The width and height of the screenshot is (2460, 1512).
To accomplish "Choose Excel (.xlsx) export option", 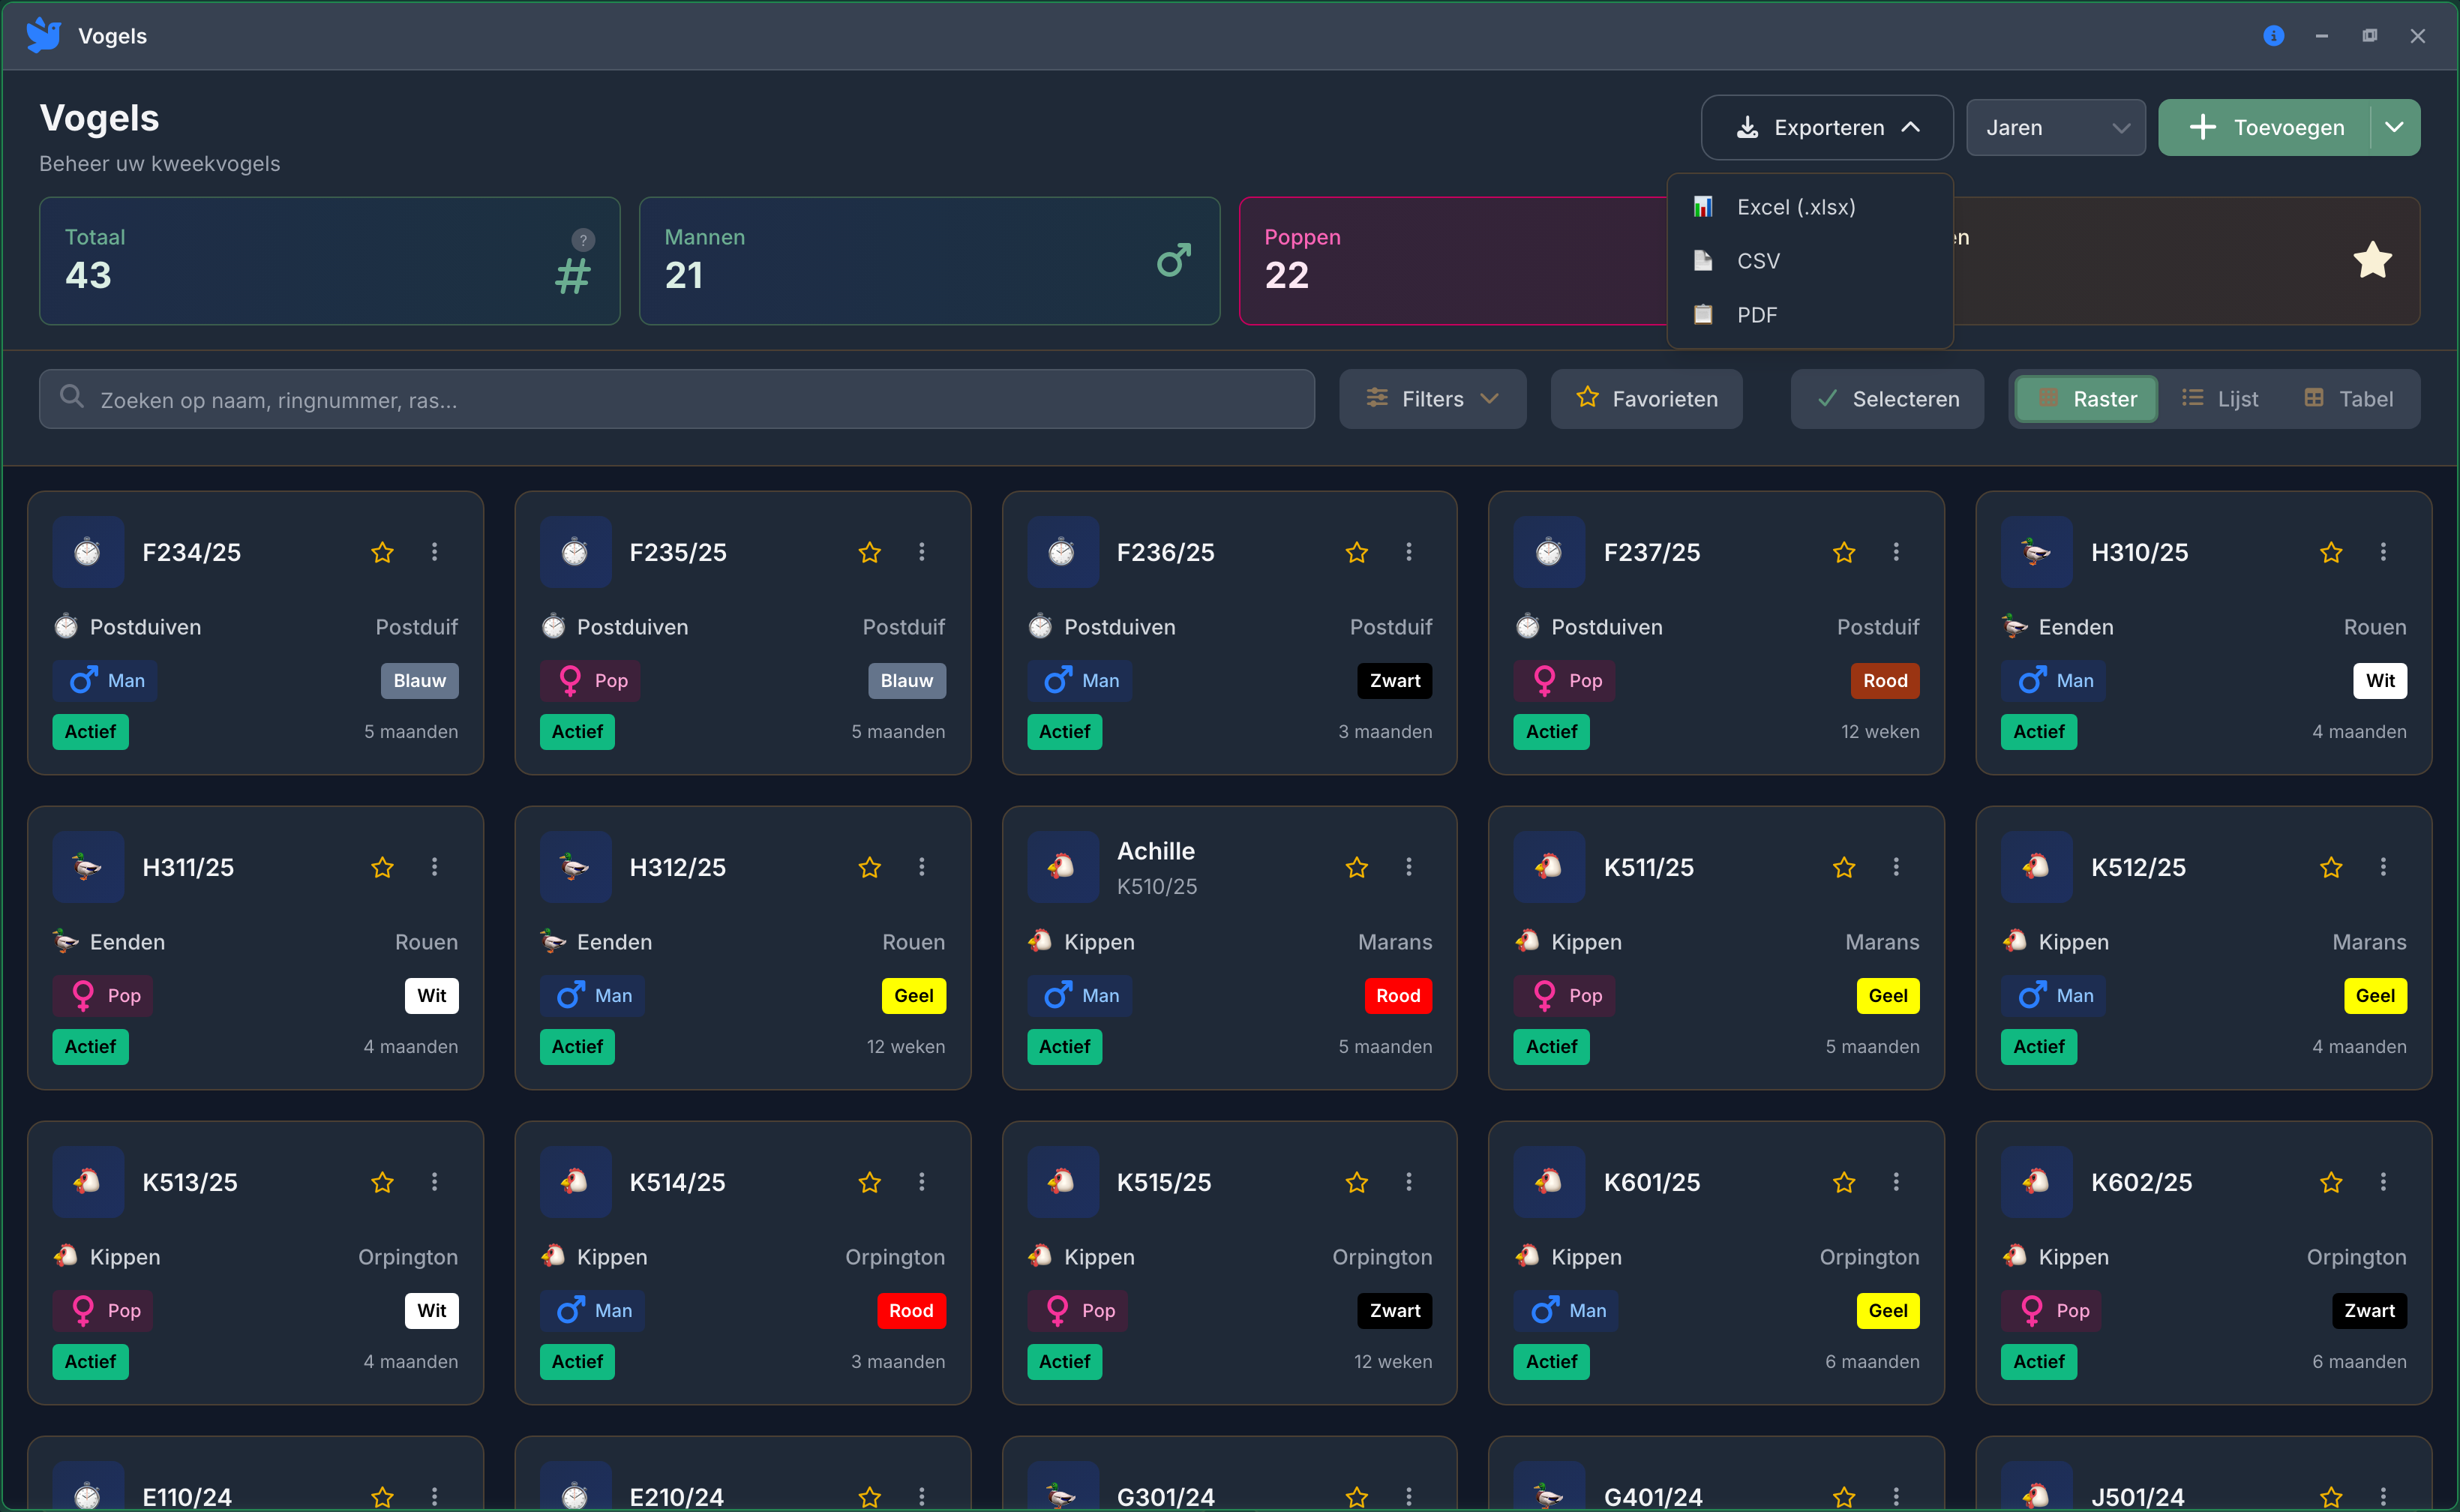I will click(x=1810, y=207).
